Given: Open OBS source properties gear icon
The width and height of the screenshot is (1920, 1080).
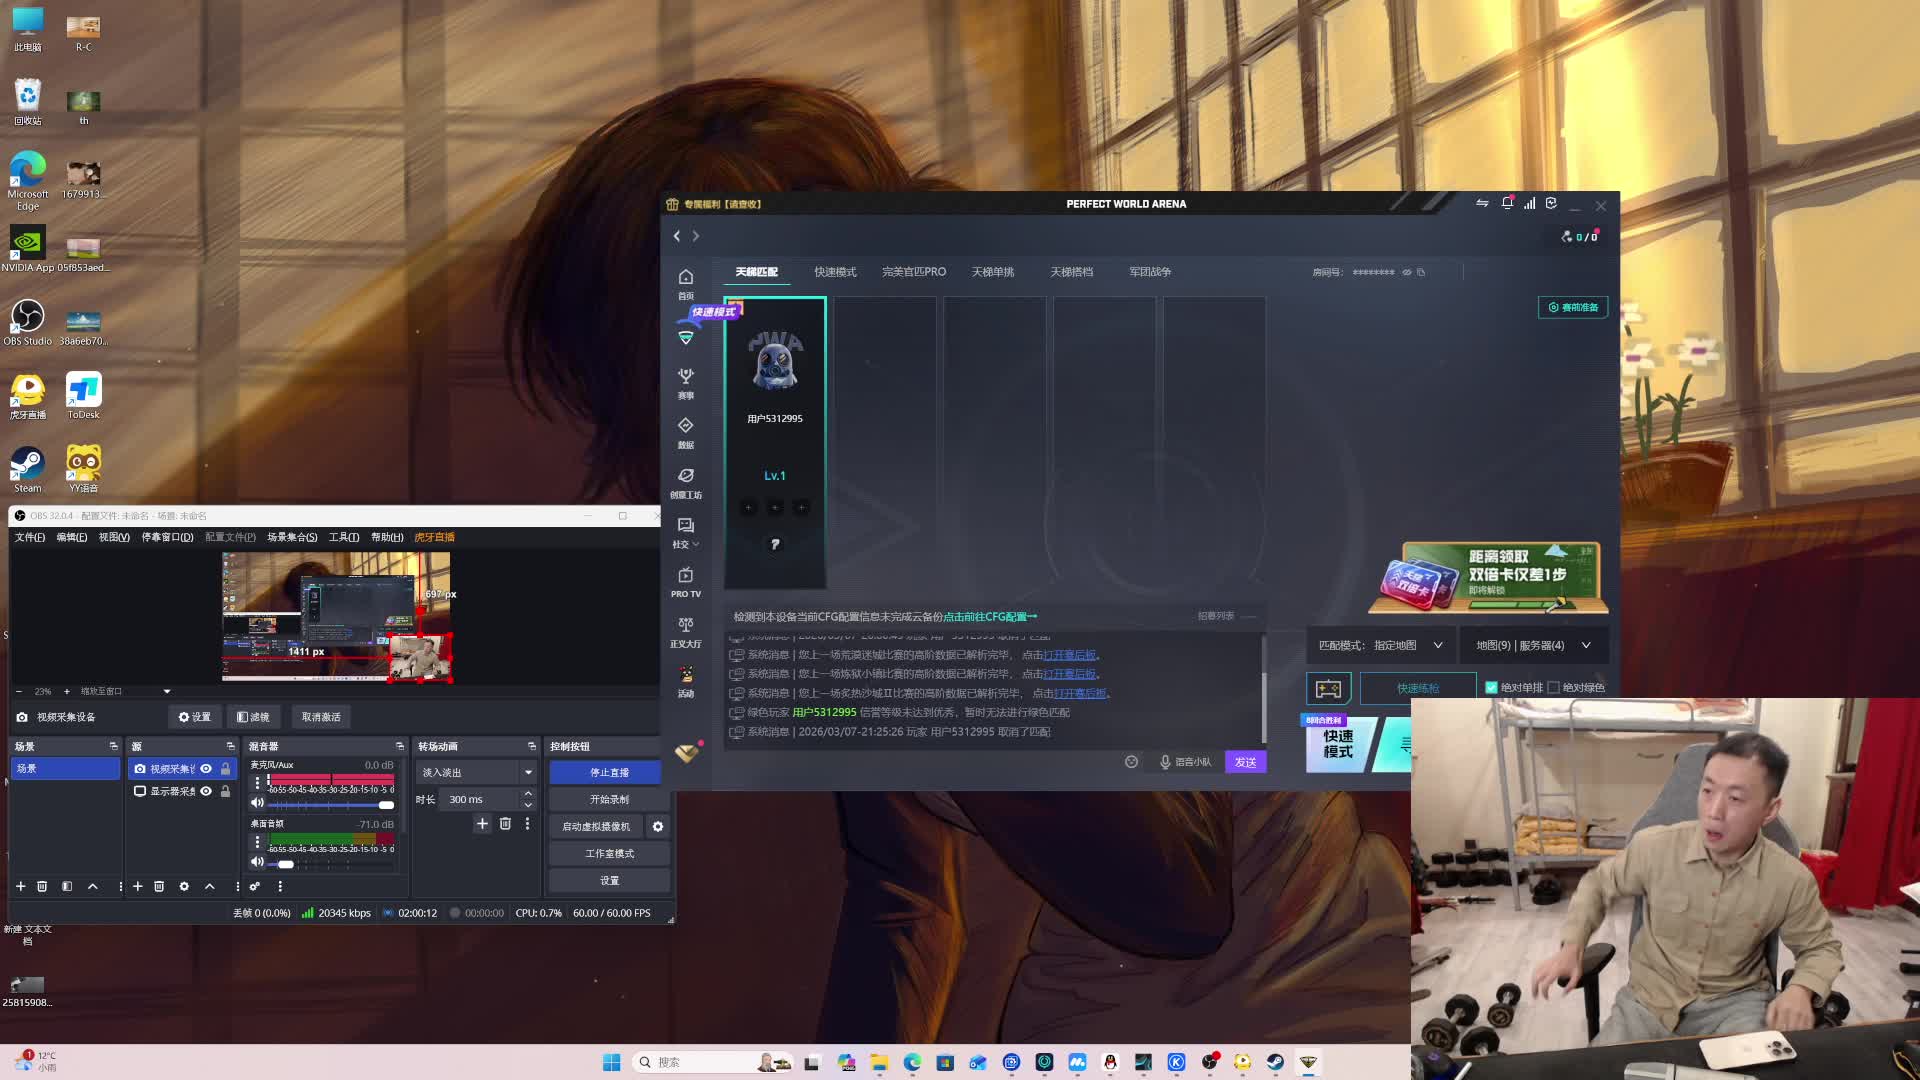Looking at the screenshot, I should tap(184, 887).
